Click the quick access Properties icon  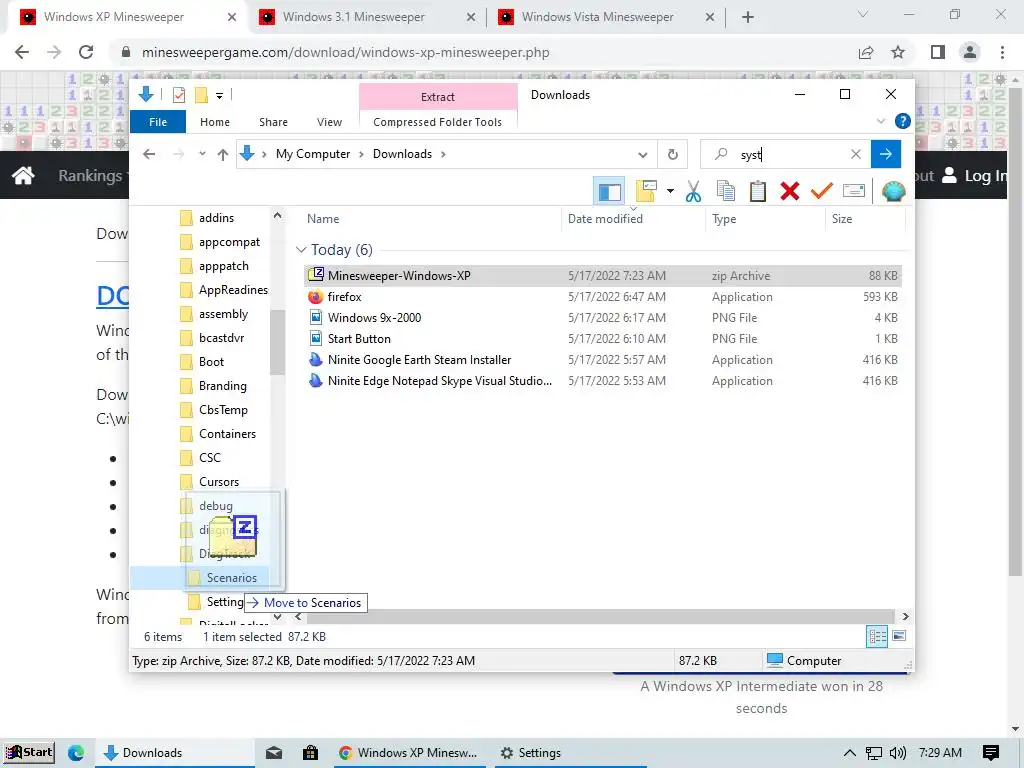(x=178, y=95)
